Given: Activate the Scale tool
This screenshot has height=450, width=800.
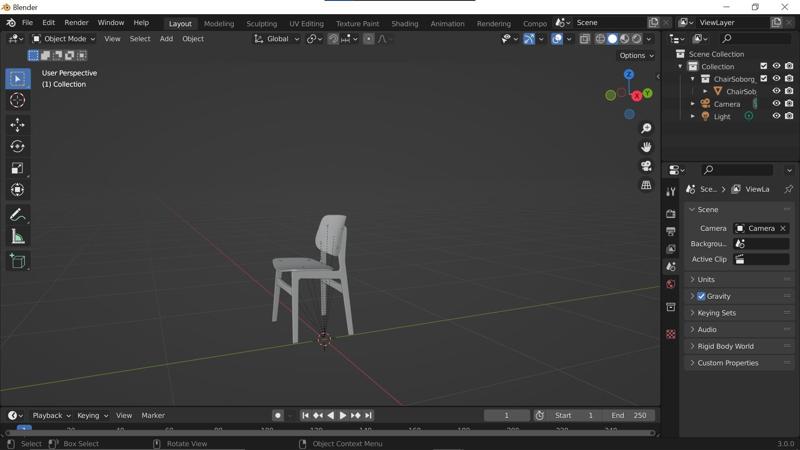Looking at the screenshot, I should 17,168.
